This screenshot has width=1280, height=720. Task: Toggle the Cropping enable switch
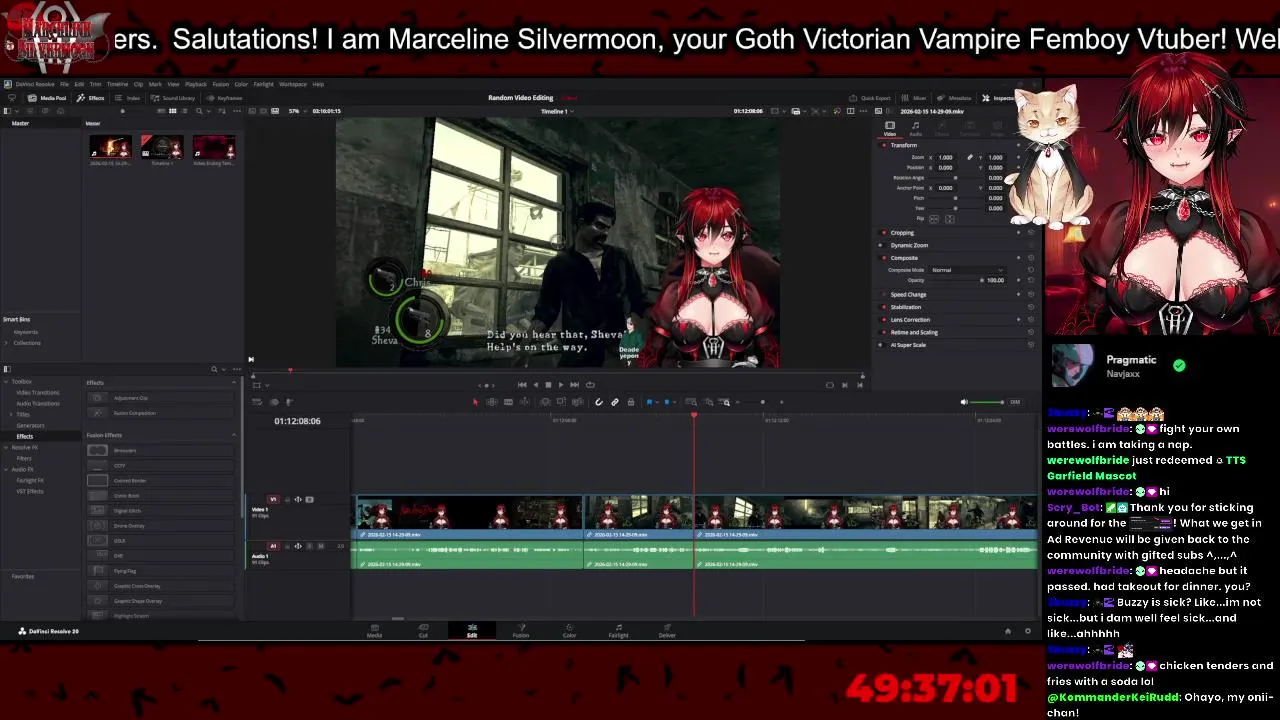(x=883, y=233)
